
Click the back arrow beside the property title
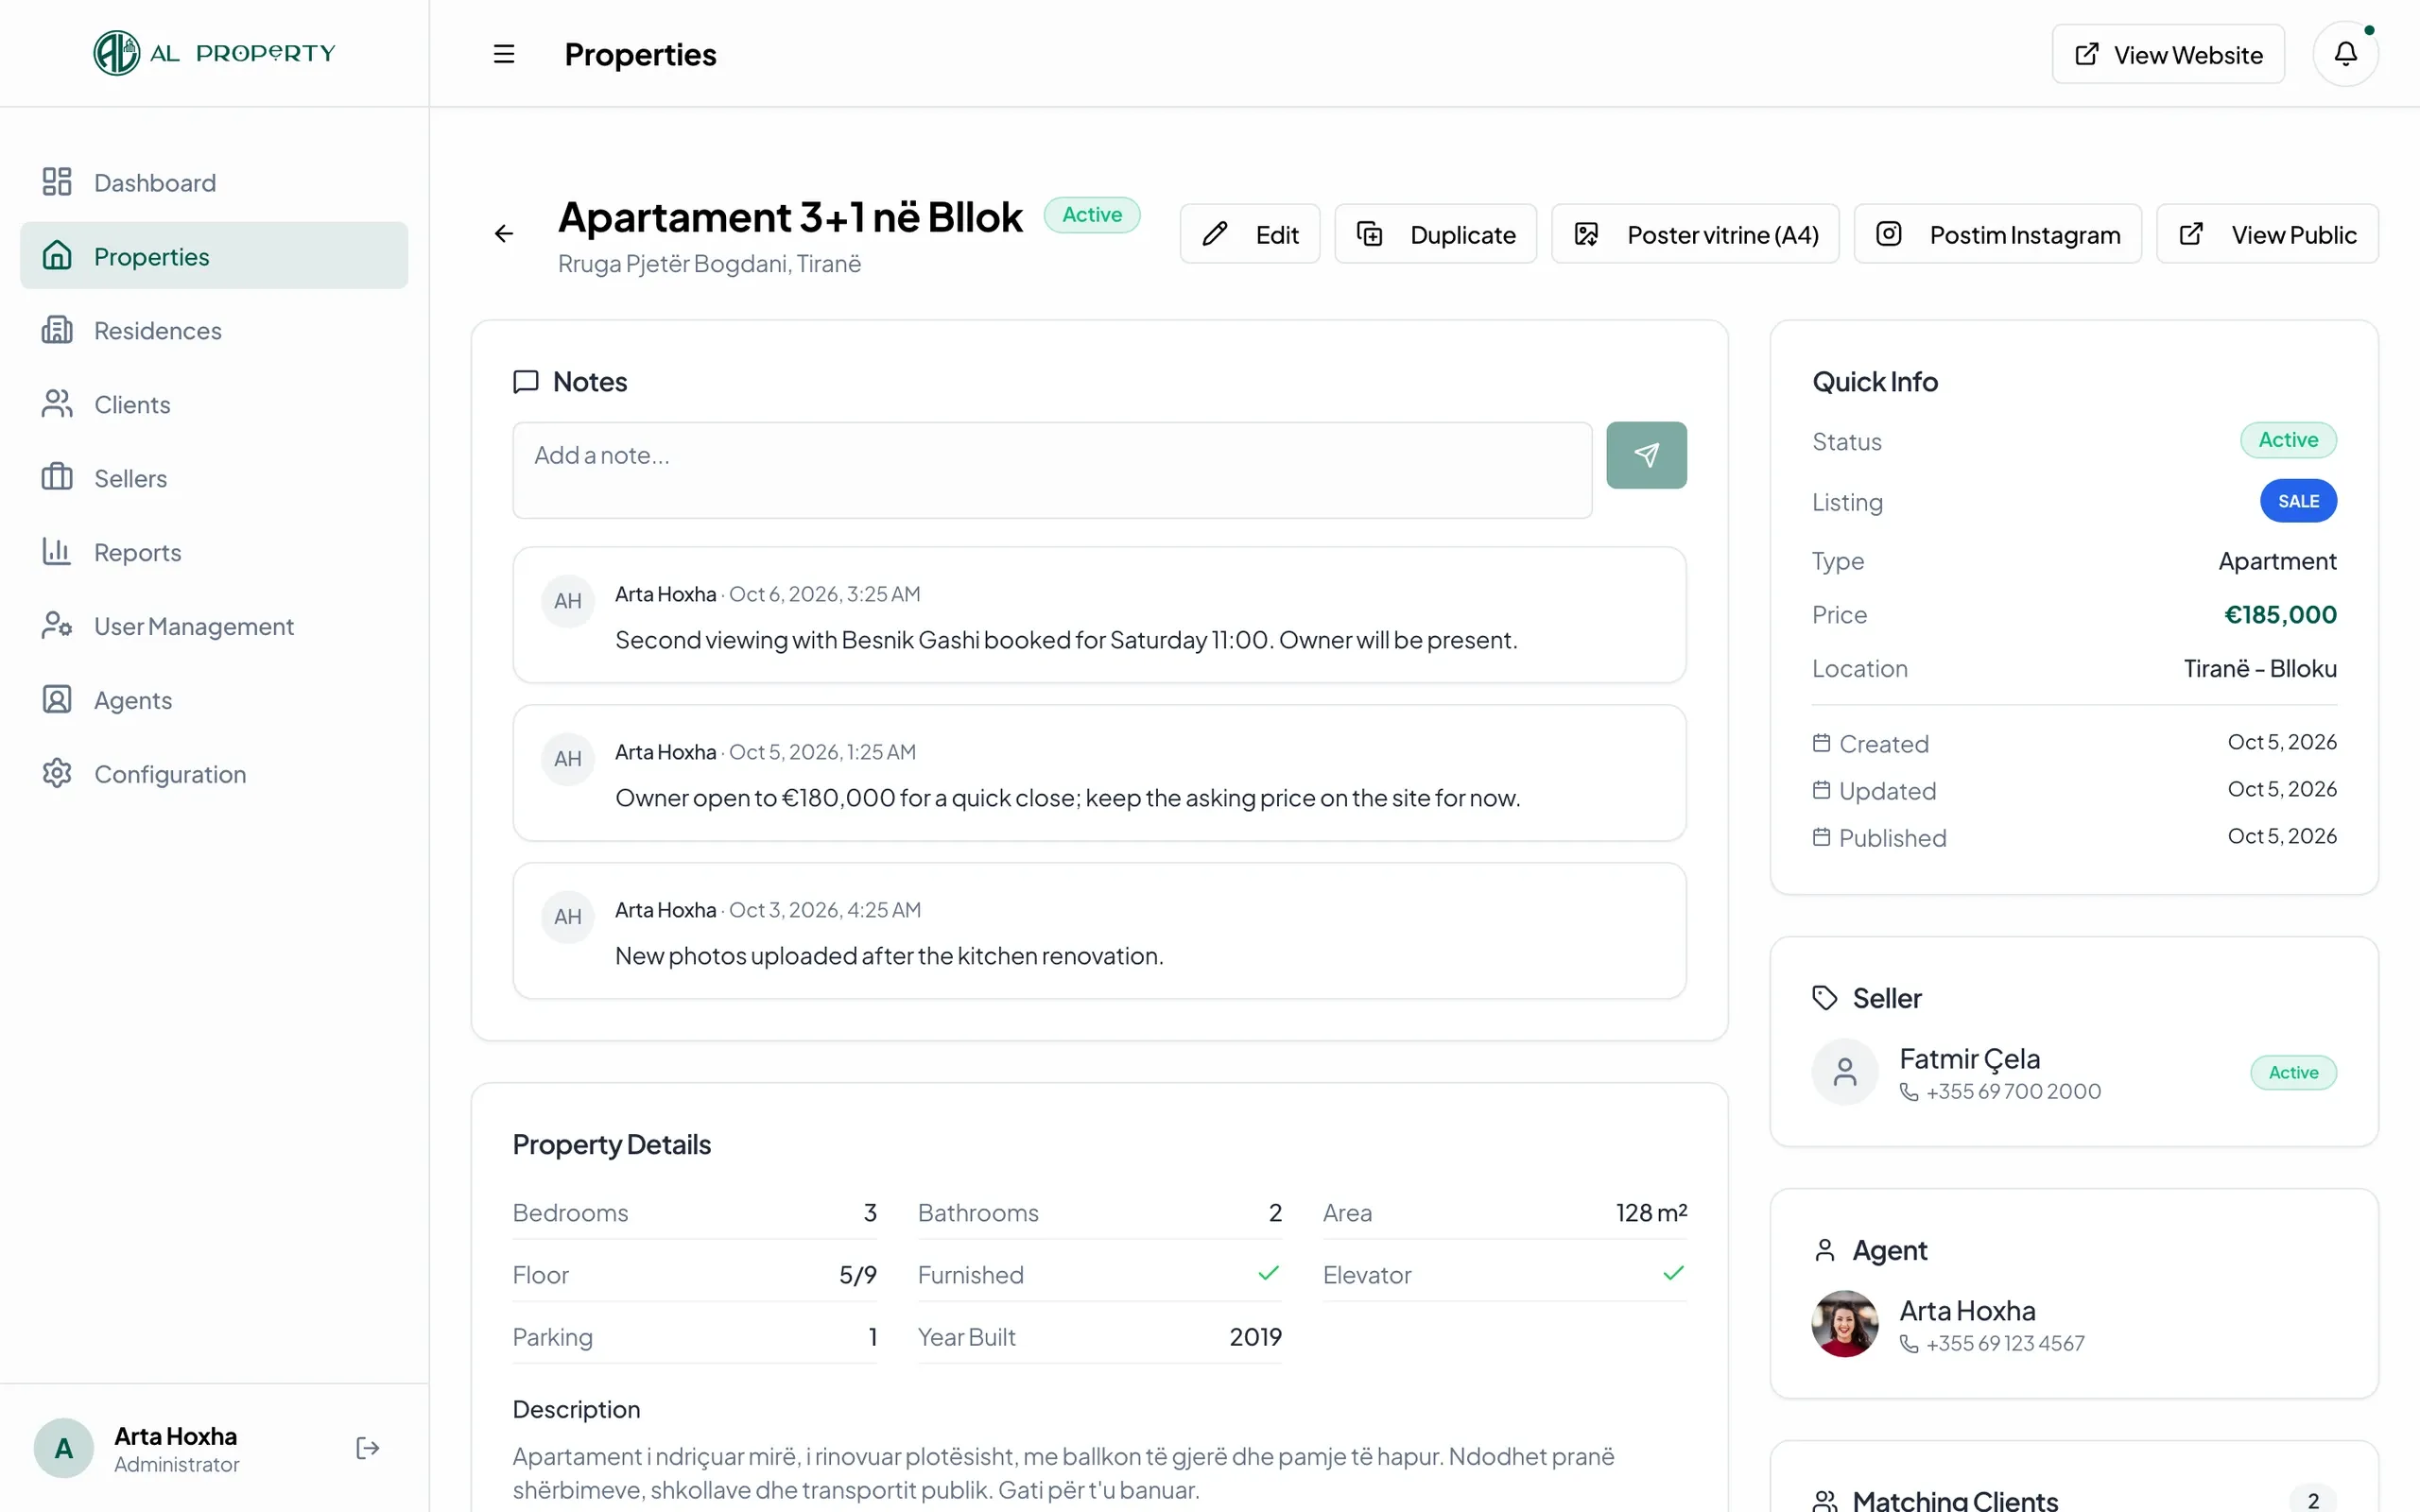click(x=504, y=234)
